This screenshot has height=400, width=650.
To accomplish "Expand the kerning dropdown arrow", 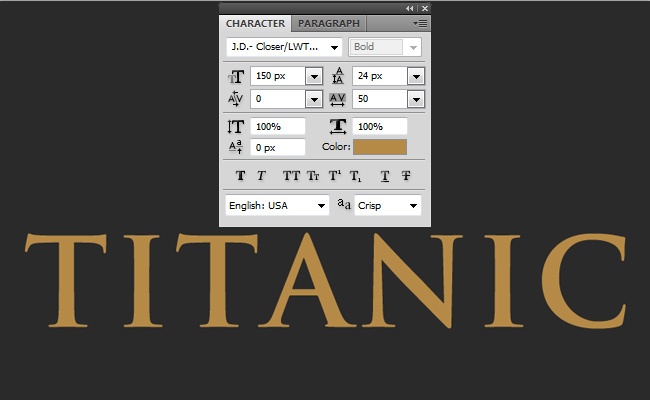I will [x=314, y=99].
